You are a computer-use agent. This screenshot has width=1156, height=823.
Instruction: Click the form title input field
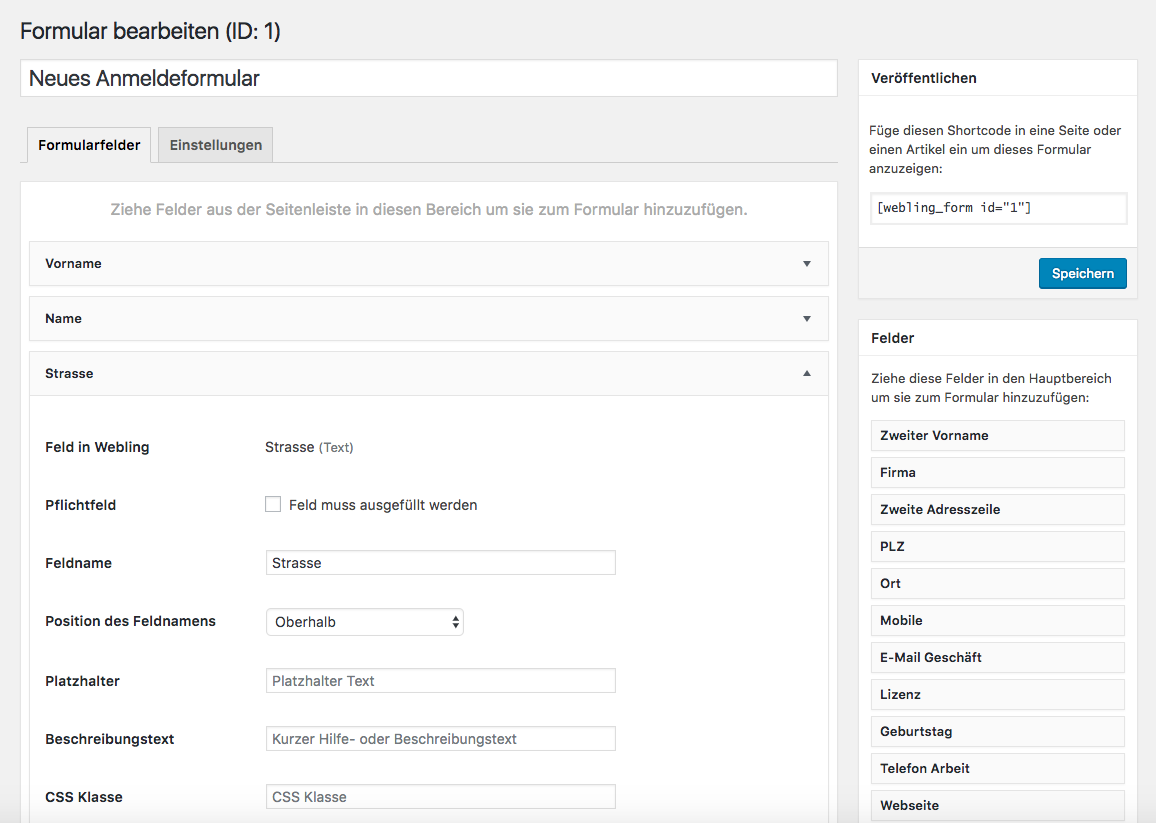428,79
